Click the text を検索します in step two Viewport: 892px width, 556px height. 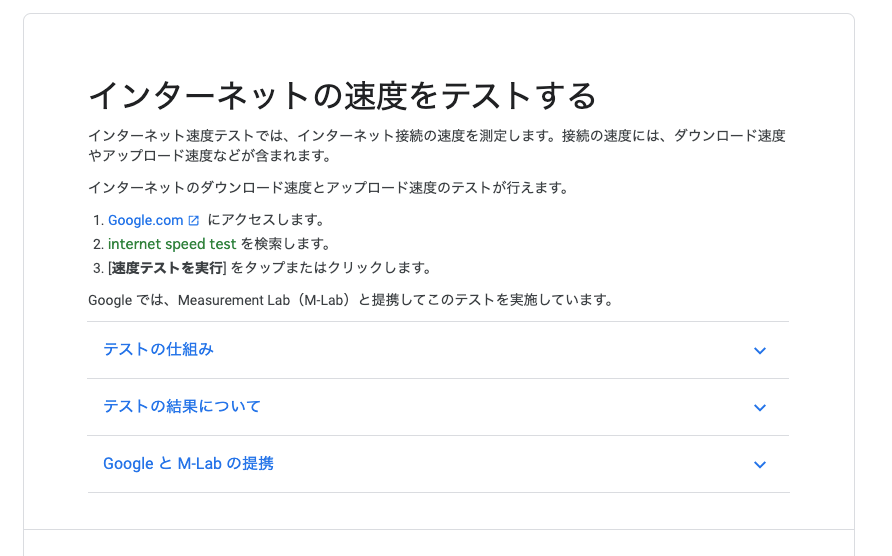tap(285, 244)
